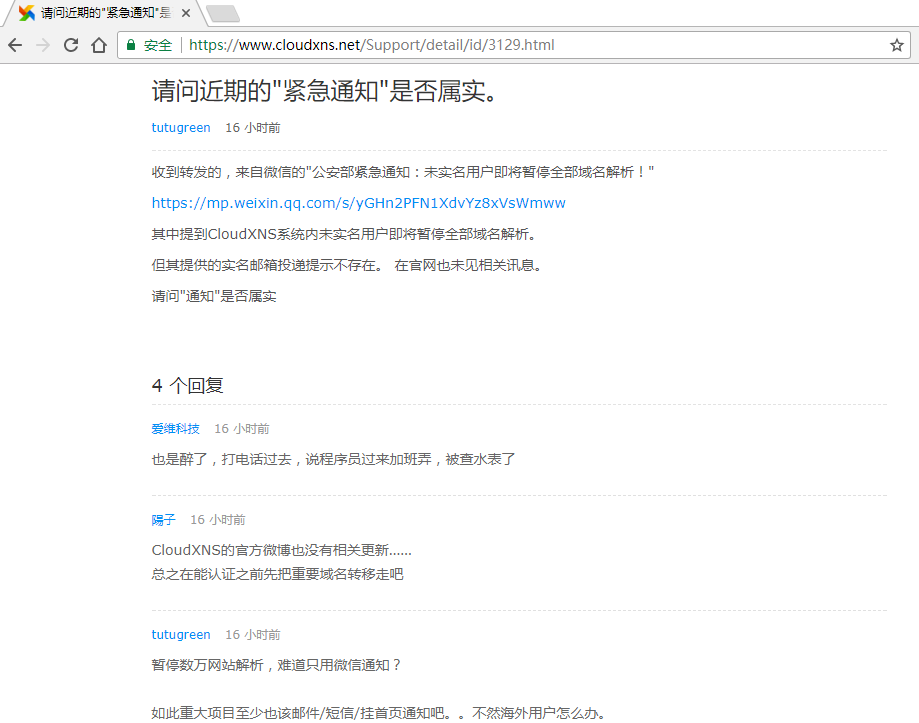
Task: Bookmark this page with the star icon
Action: pos(896,45)
